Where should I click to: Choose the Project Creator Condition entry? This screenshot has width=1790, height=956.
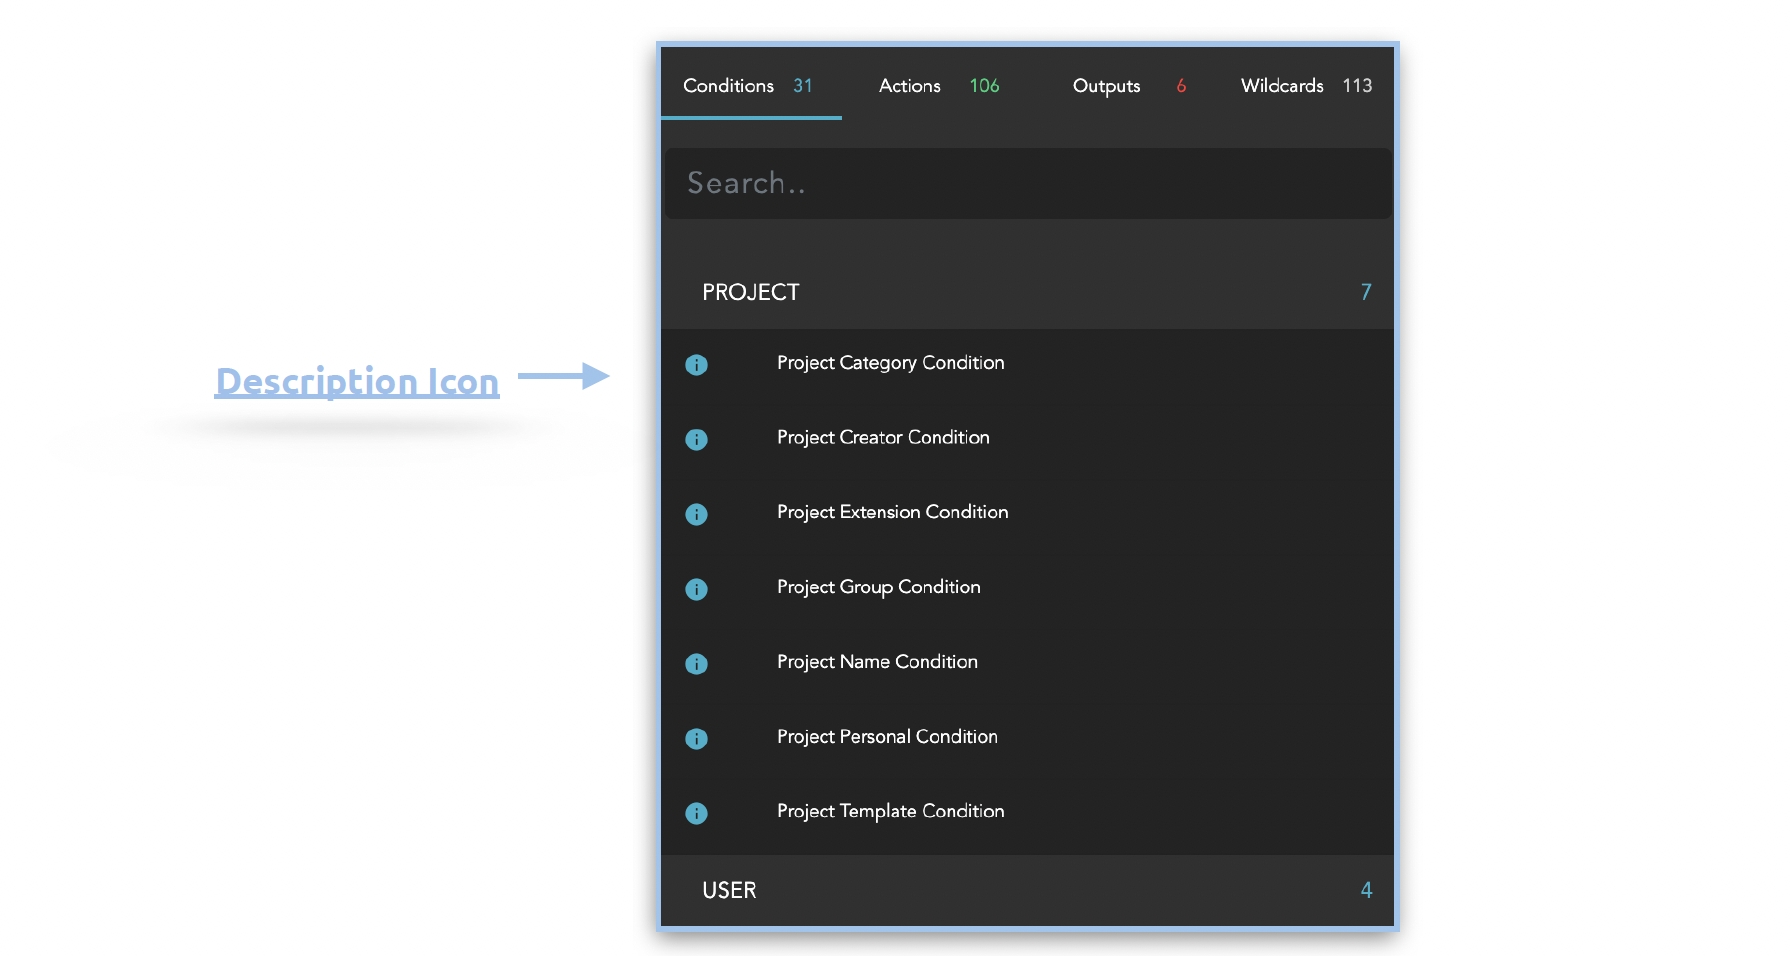coord(883,438)
